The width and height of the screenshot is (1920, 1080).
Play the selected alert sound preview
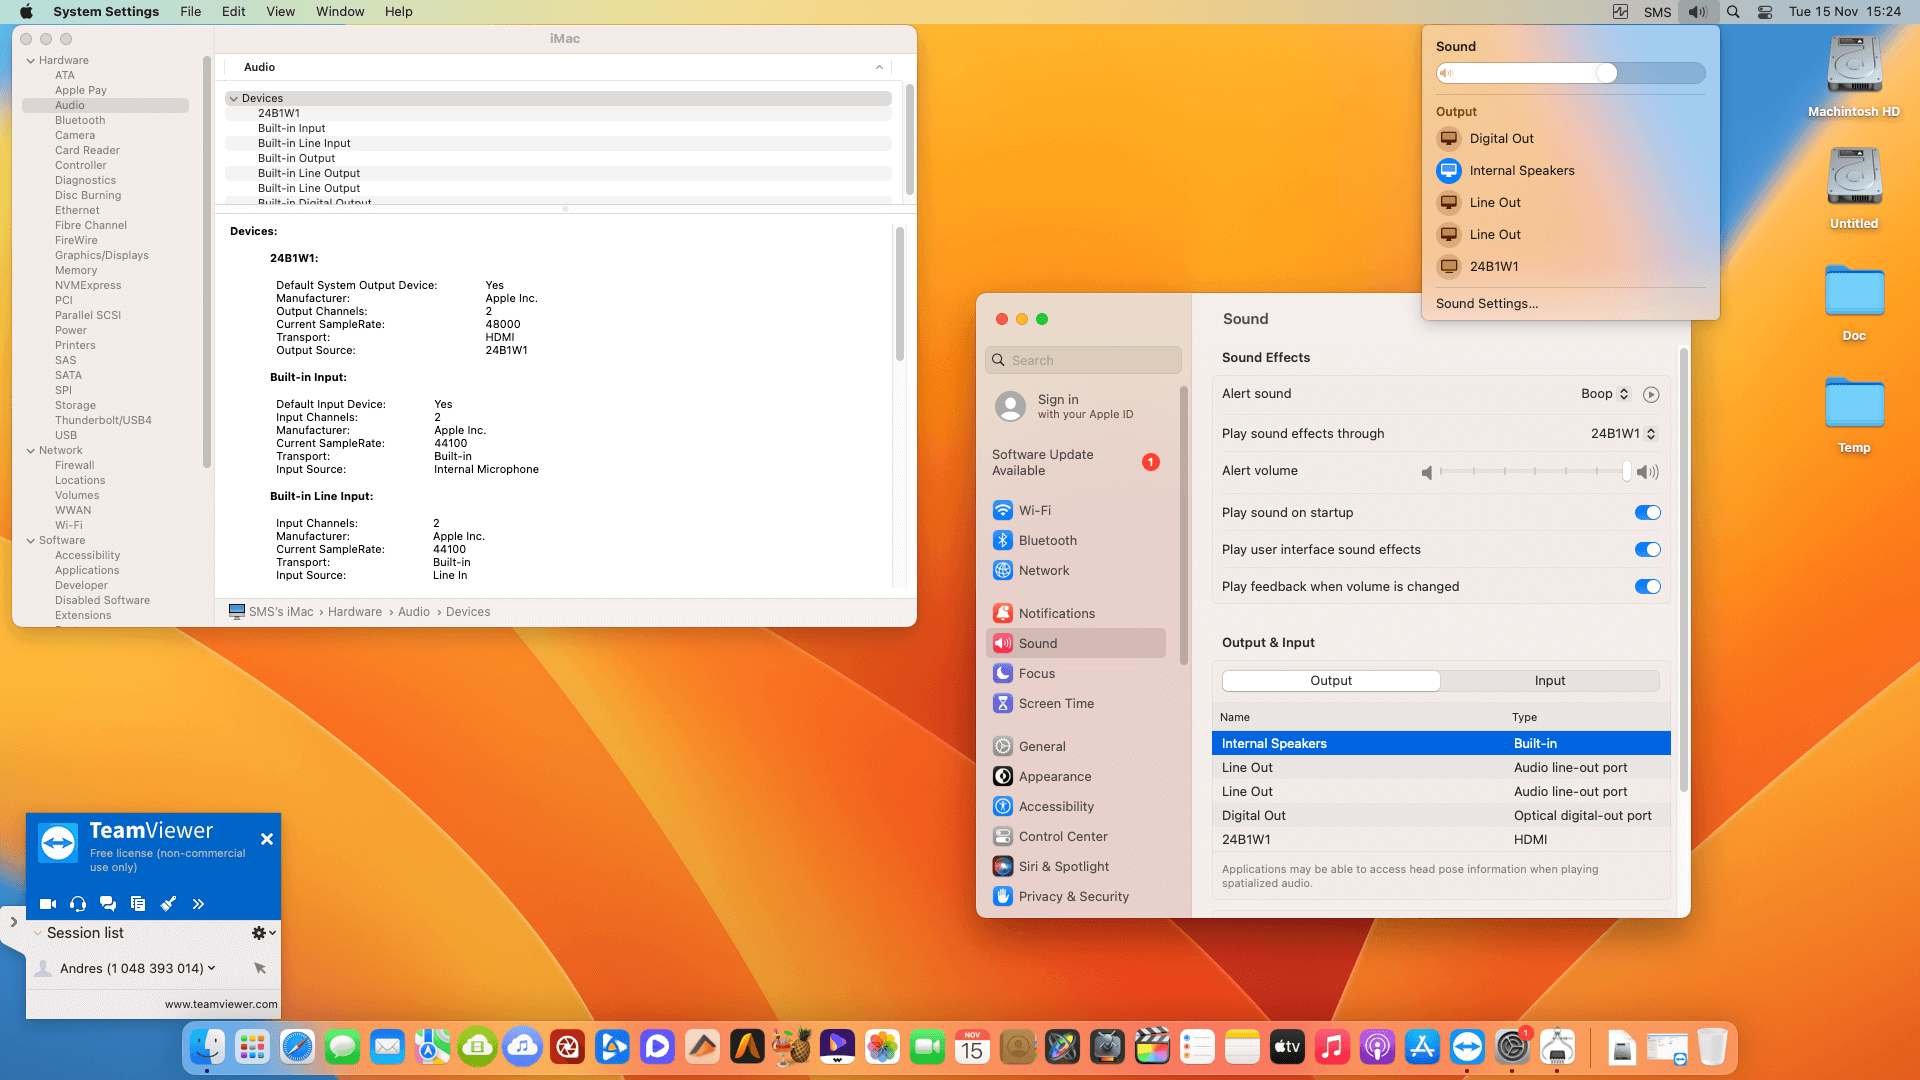tap(1651, 394)
